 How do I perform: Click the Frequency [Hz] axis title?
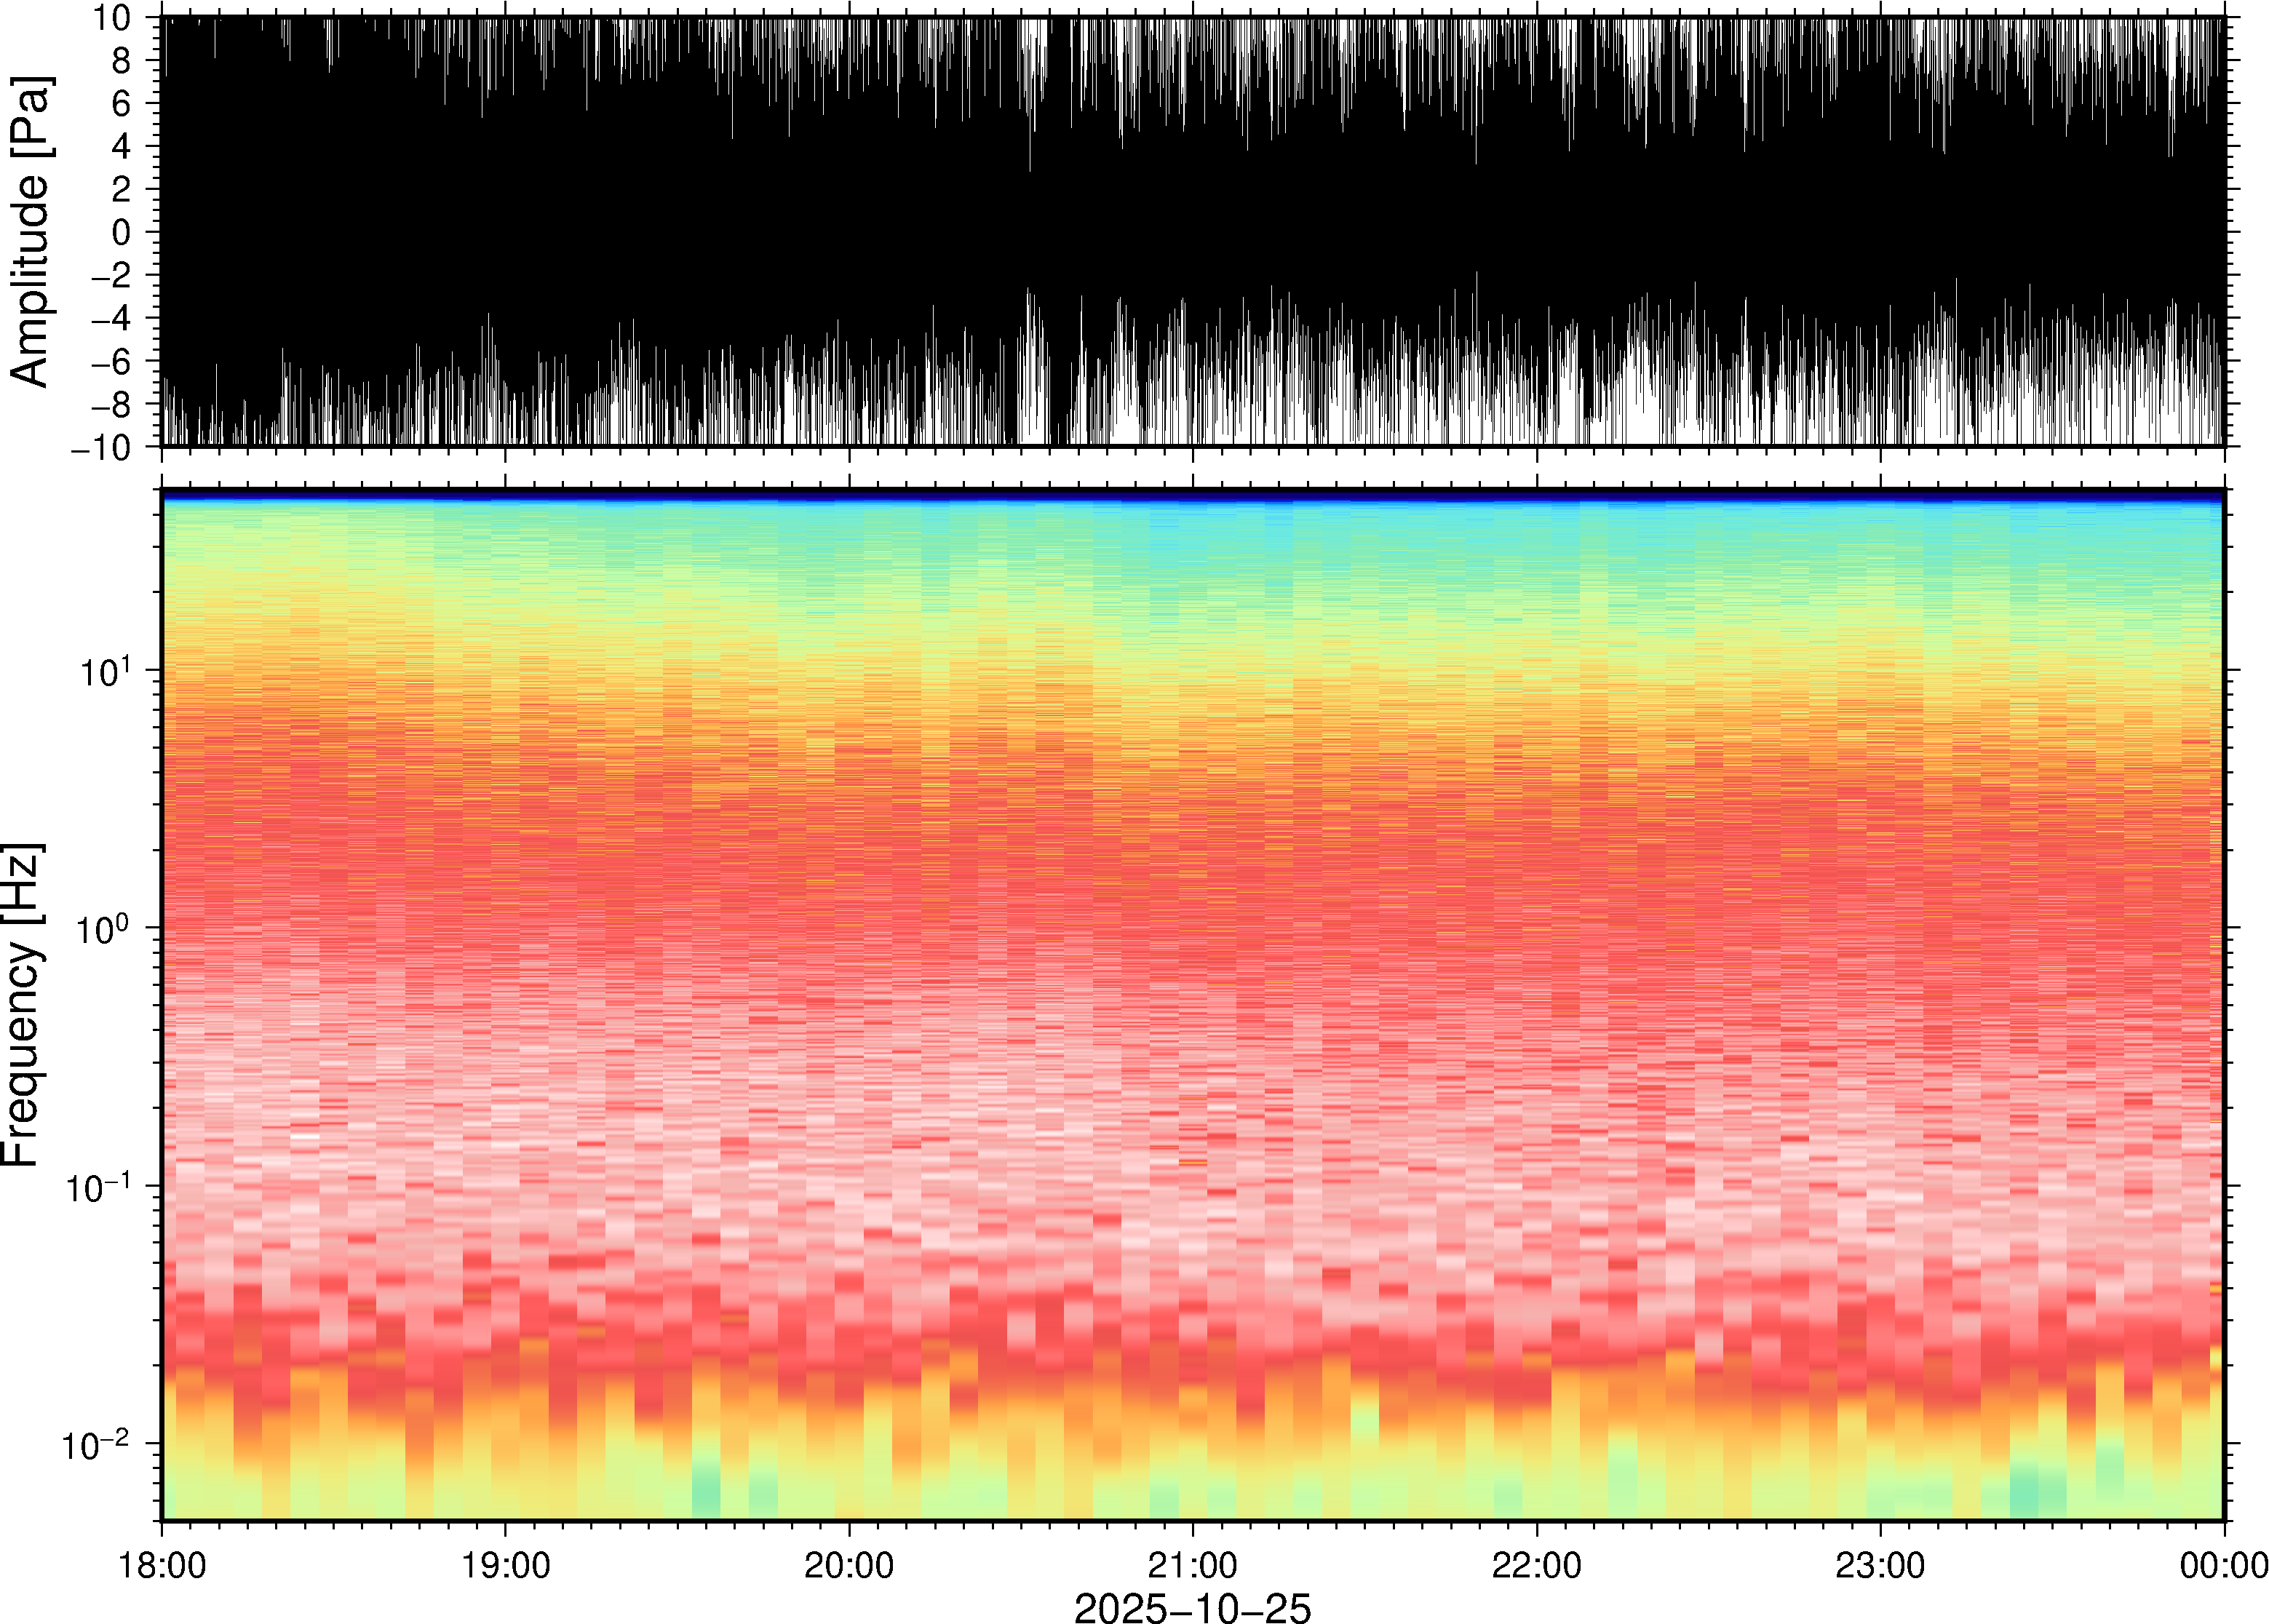point(22,1005)
